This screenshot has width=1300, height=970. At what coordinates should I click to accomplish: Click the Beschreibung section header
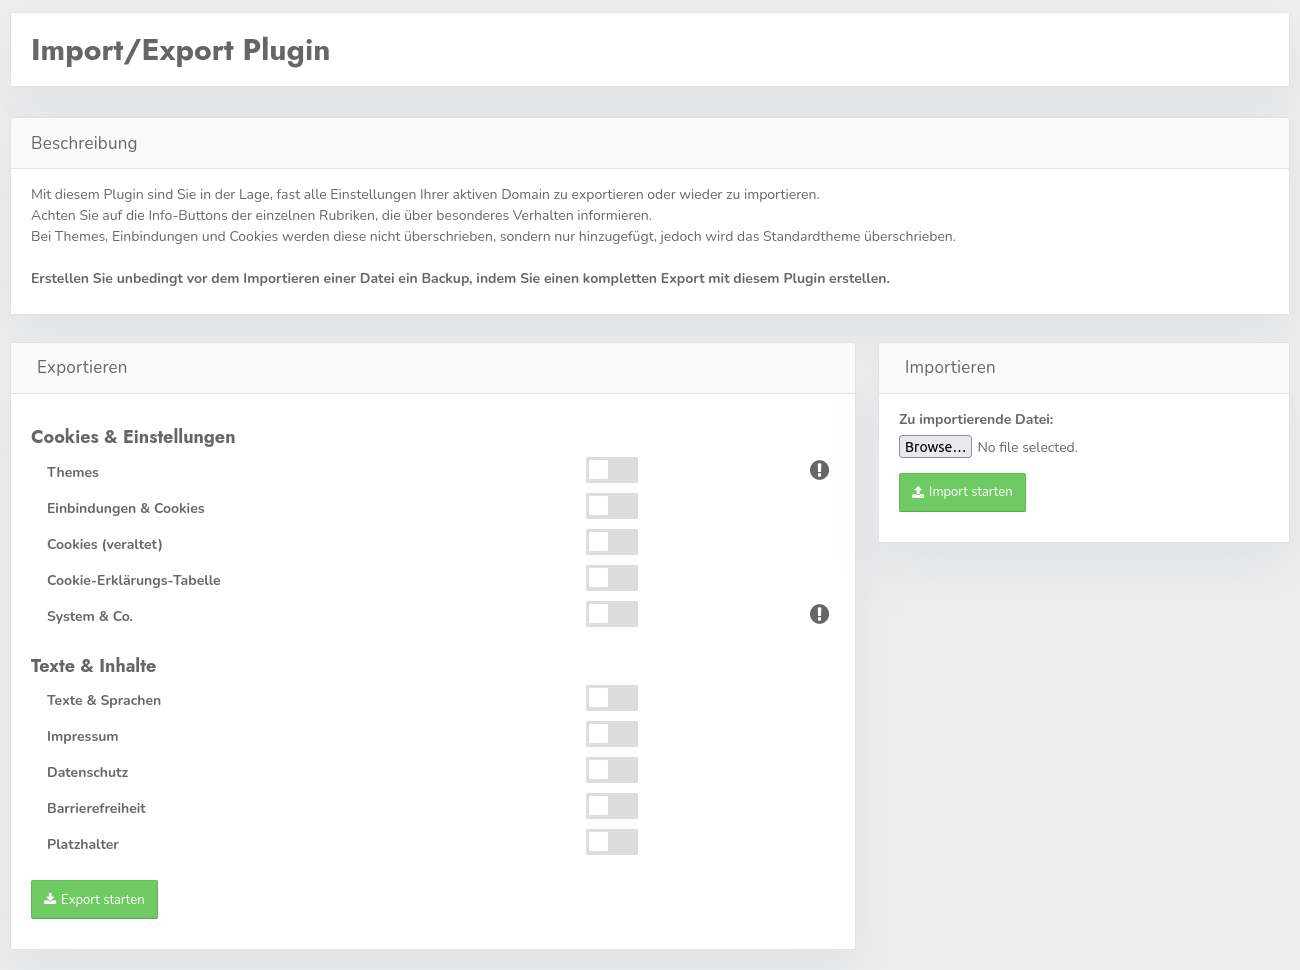point(84,143)
